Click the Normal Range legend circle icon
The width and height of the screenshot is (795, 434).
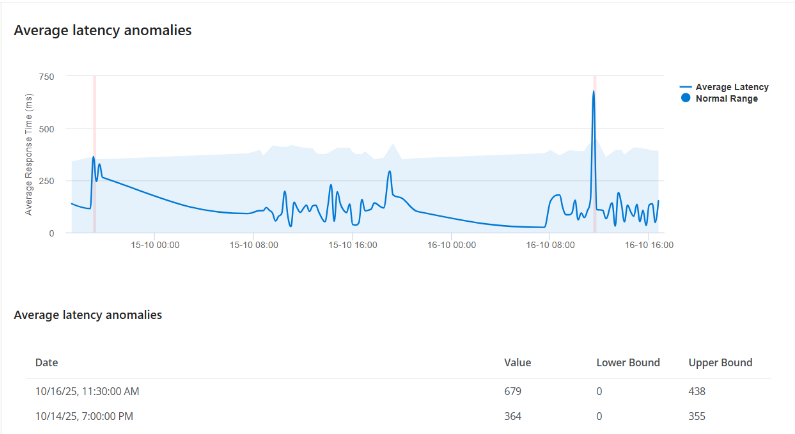[x=685, y=98]
